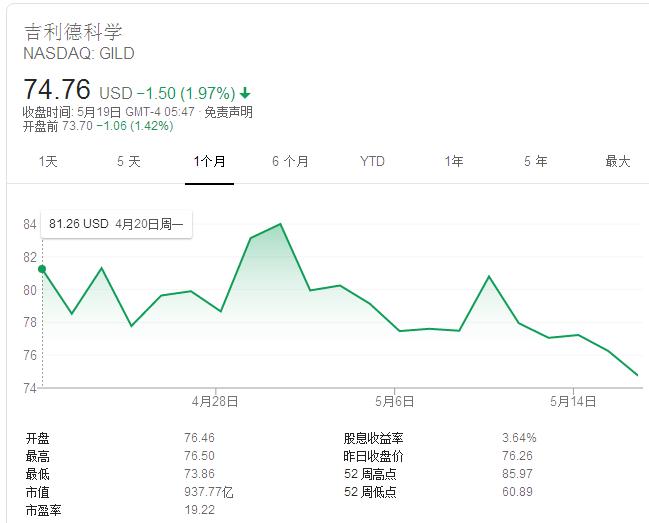649x523 pixels.
Task: Switch chart to the 1天 range
Action: pyautogui.click(x=48, y=161)
